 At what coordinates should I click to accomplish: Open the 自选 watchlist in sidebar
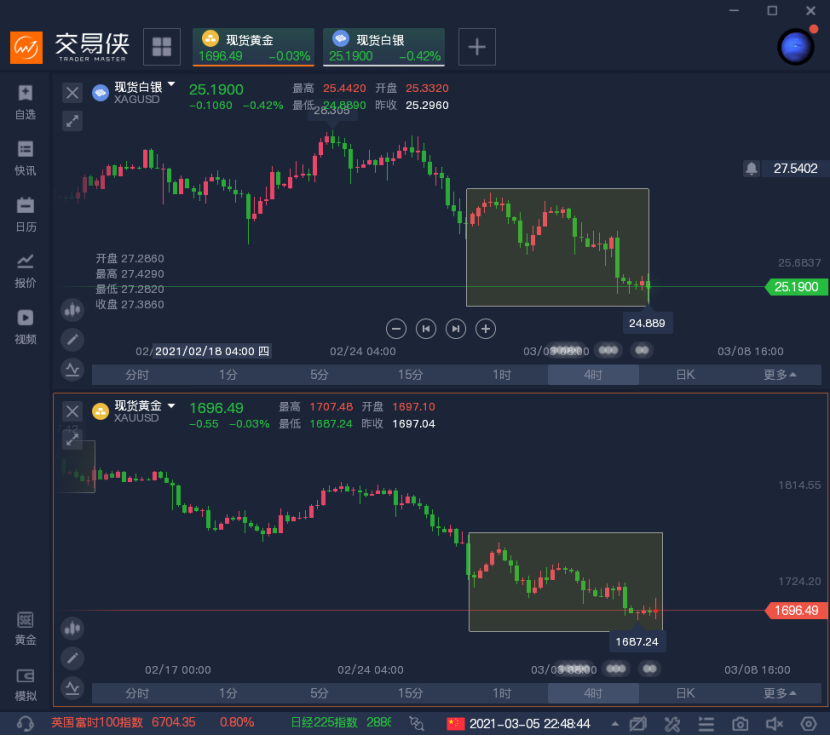click(25, 102)
